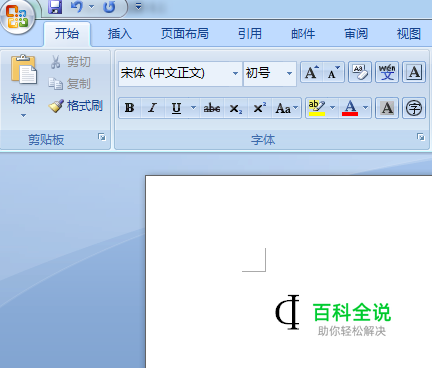432x368 pixels.
Task: Go to the 引用 tab
Action: pos(250,34)
